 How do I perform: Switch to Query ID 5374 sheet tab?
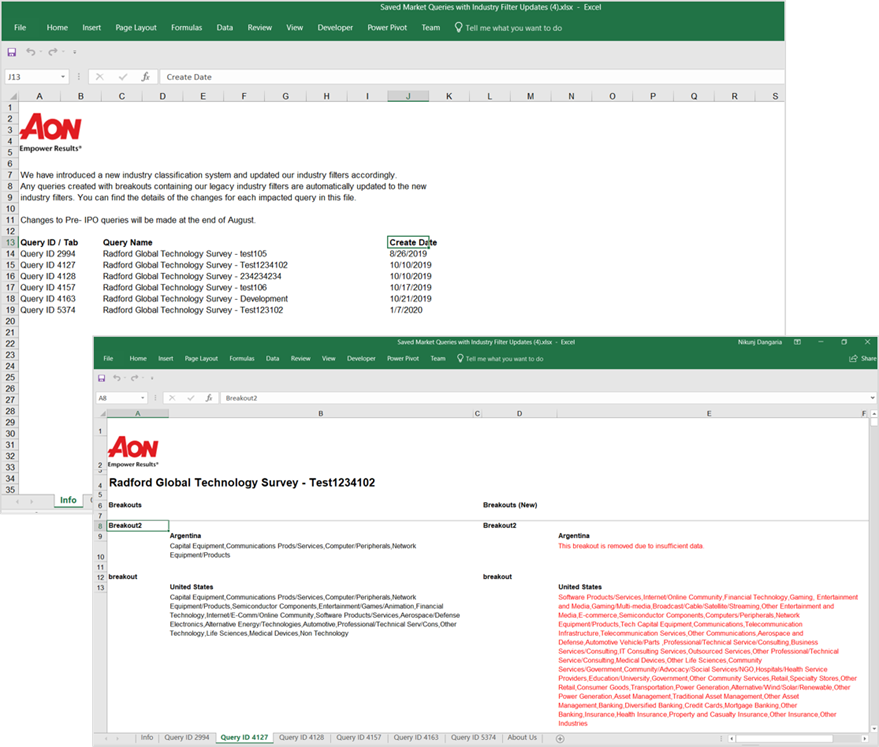[473, 737]
